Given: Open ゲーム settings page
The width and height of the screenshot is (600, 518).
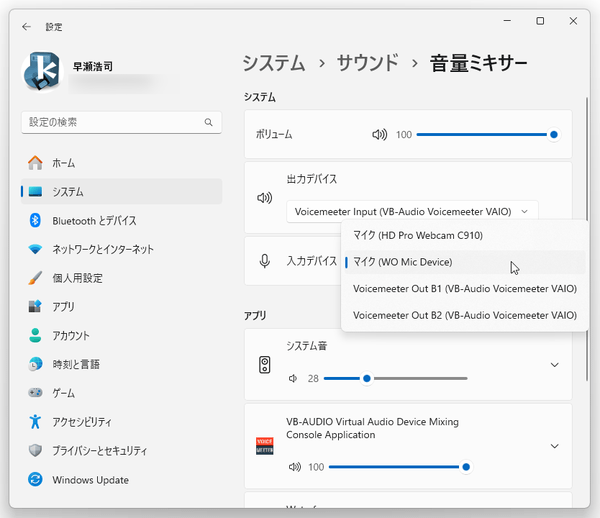Looking at the screenshot, I should pyautogui.click(x=122, y=393).
